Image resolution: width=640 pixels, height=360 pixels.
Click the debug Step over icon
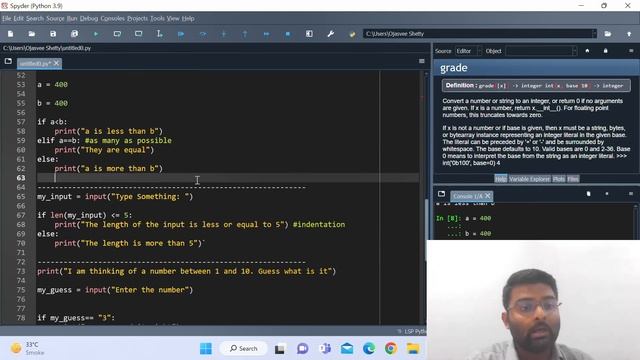click(x=202, y=34)
